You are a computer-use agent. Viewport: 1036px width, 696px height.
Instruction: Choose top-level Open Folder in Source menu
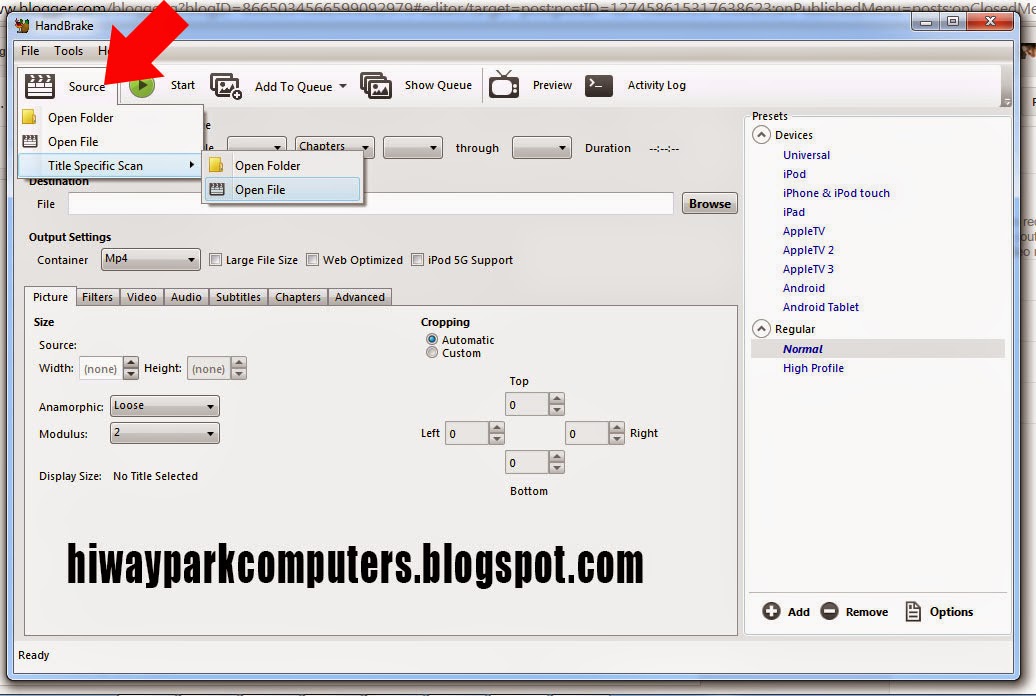coord(110,118)
